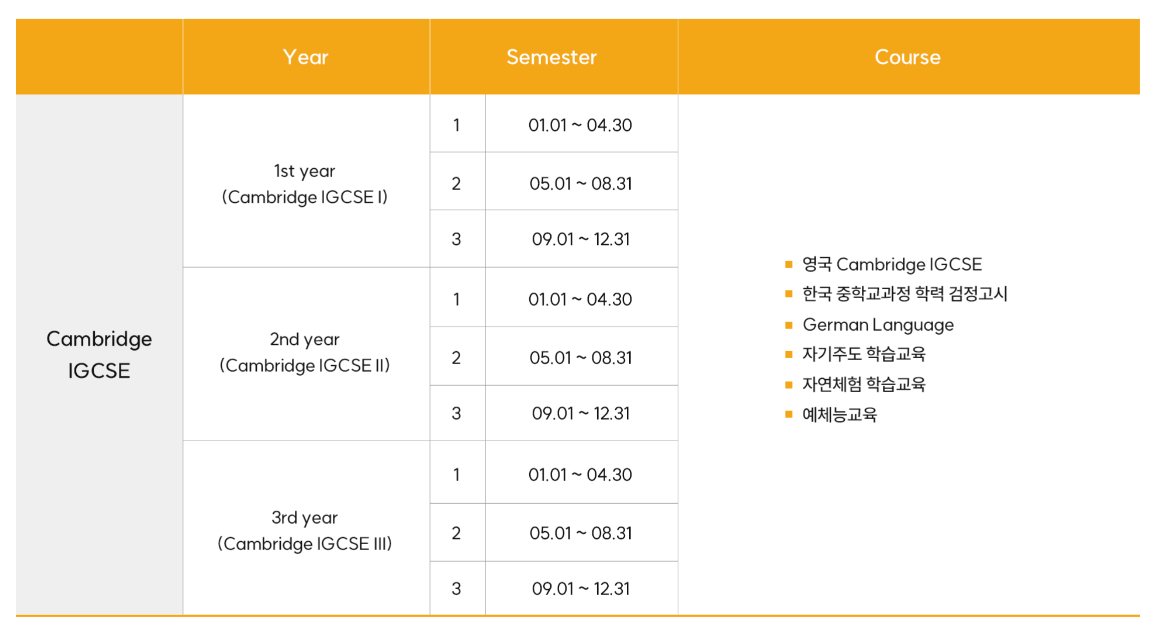Image resolution: width=1165 pixels, height=633 pixels.
Task: Click the Course column header
Action: tap(907, 57)
